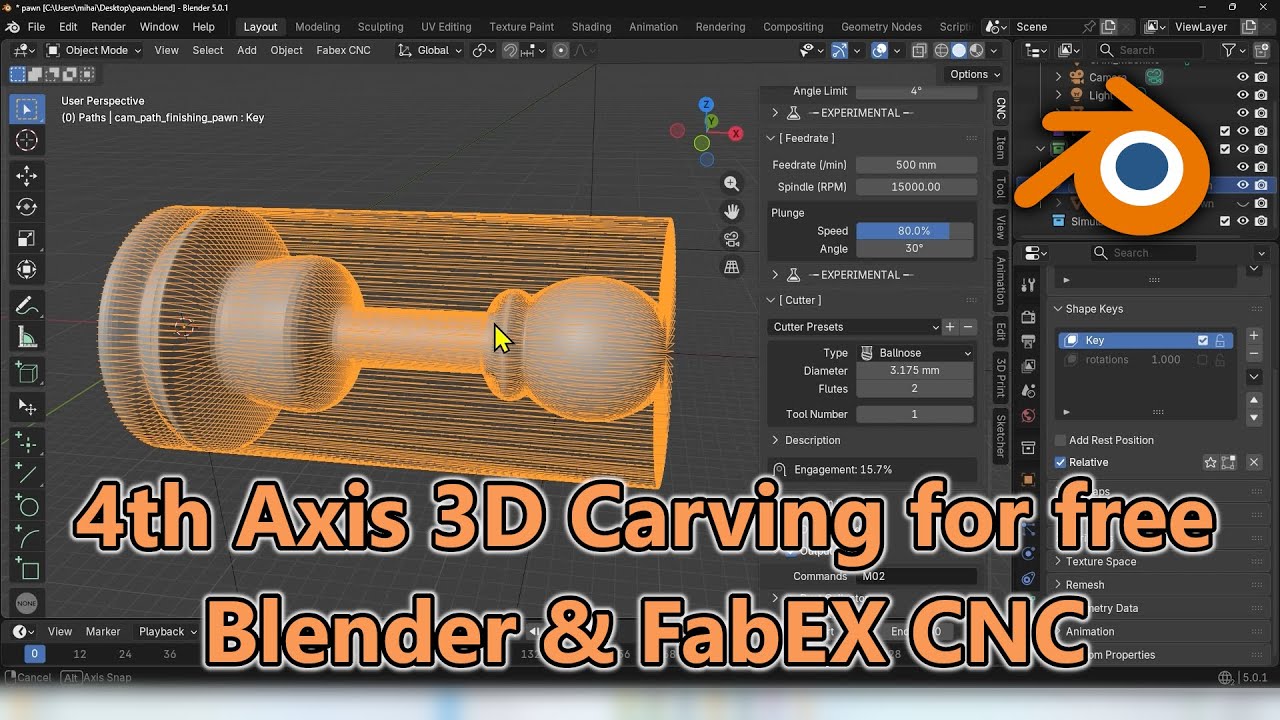Select solid viewport shading mode

click(958, 50)
